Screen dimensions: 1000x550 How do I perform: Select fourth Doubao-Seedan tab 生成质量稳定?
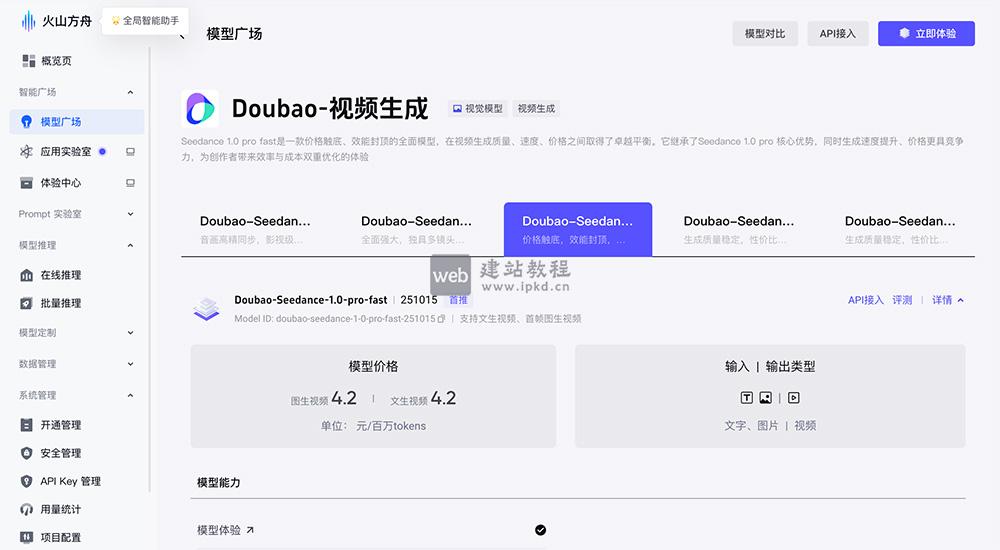pos(739,229)
